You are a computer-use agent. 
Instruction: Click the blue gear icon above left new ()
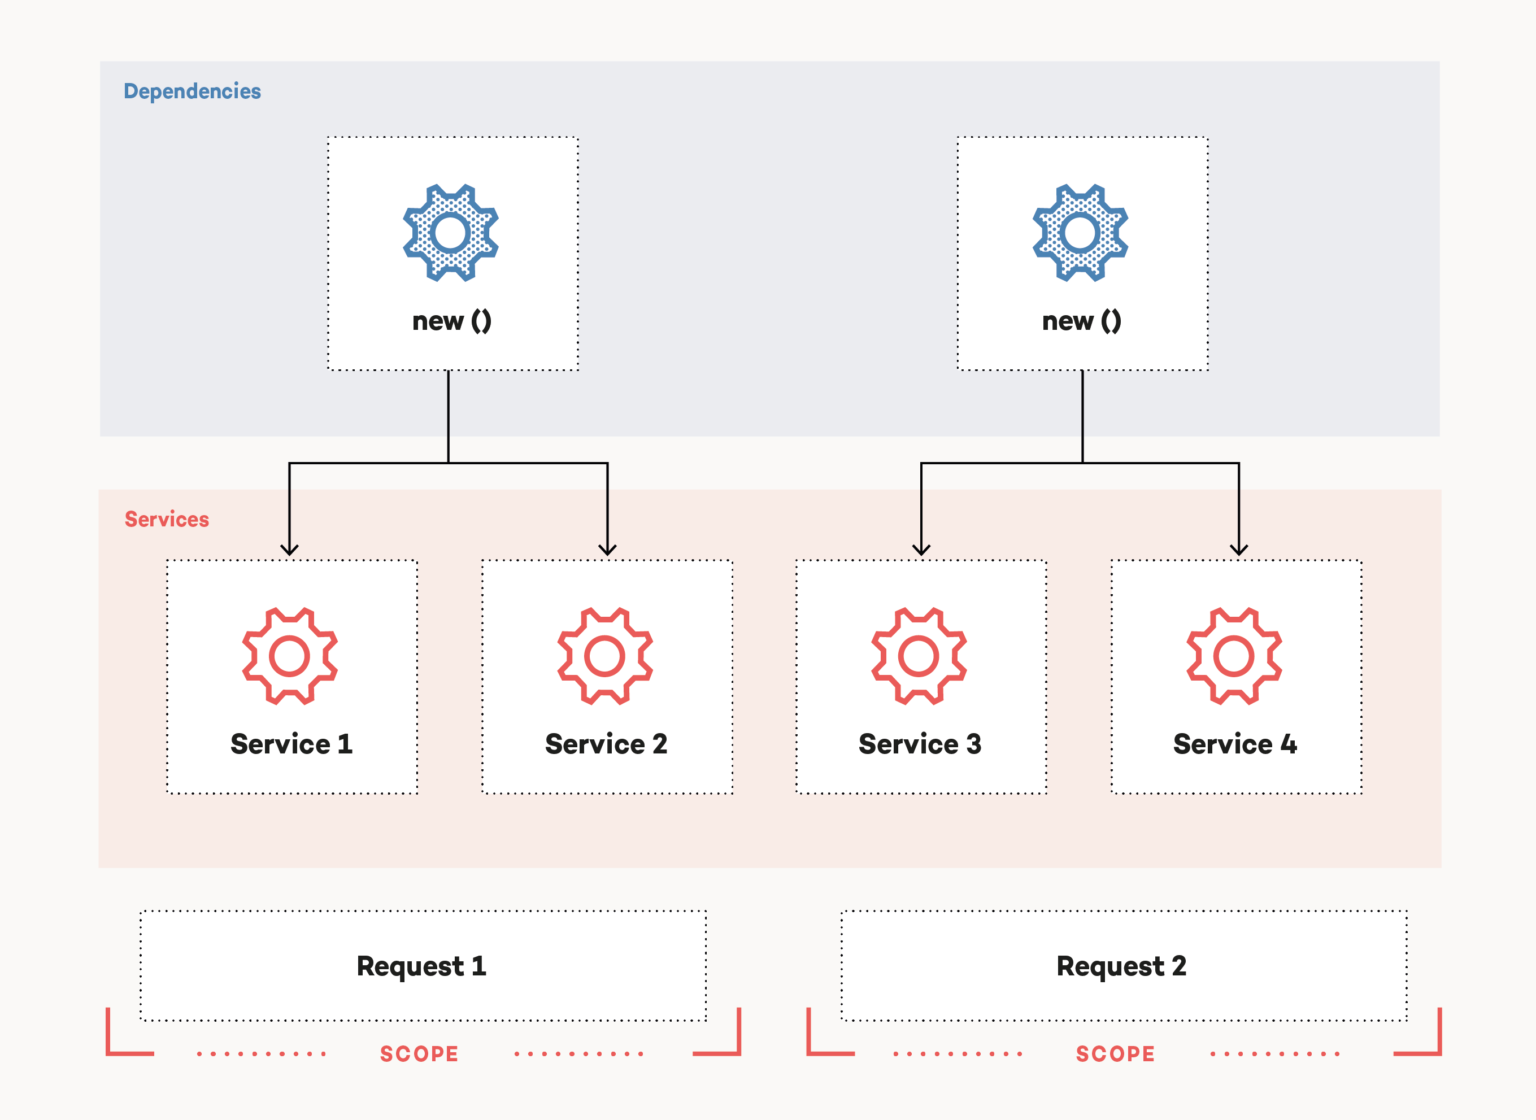[x=450, y=232]
